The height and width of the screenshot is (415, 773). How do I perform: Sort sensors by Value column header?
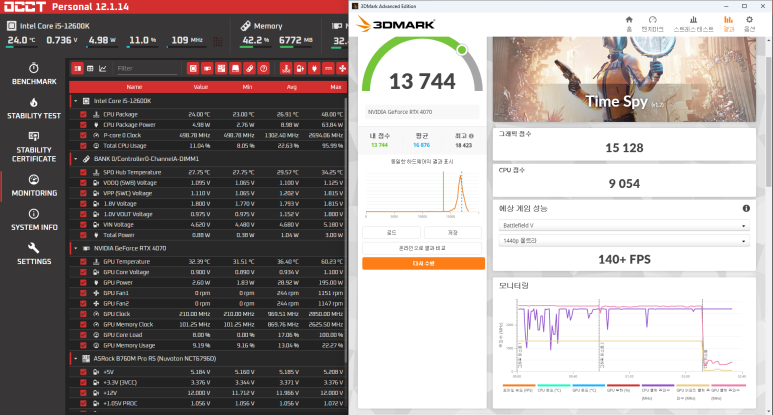pyautogui.click(x=201, y=87)
